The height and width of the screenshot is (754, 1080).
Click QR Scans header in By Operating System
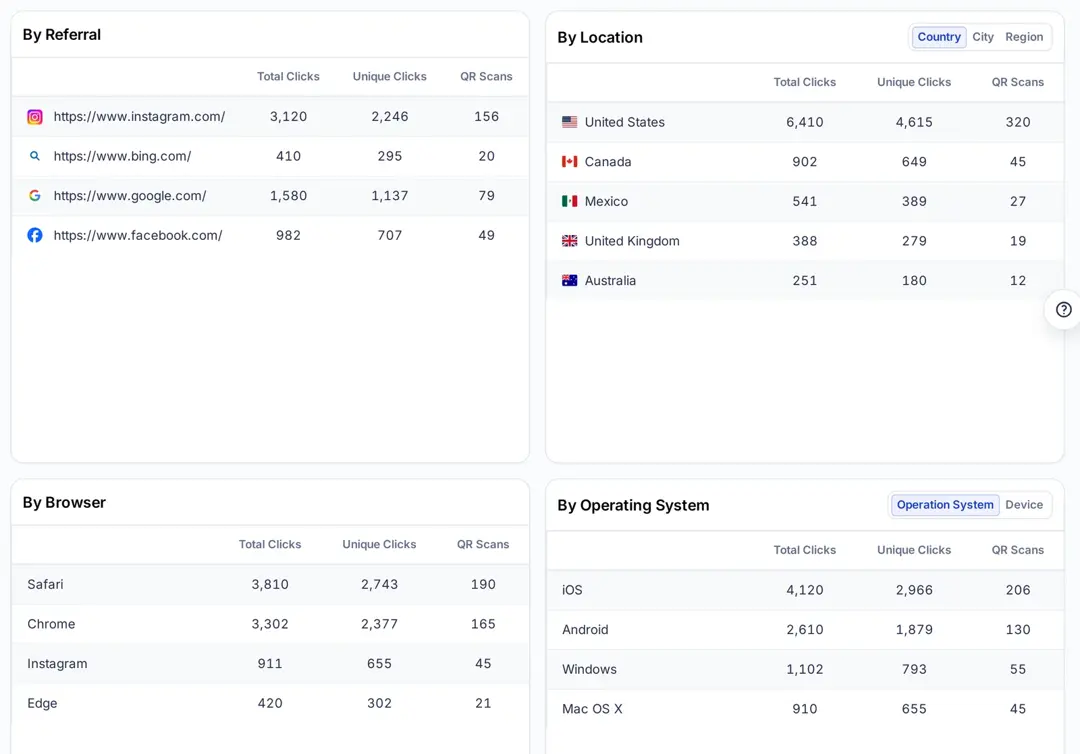pos(1018,550)
